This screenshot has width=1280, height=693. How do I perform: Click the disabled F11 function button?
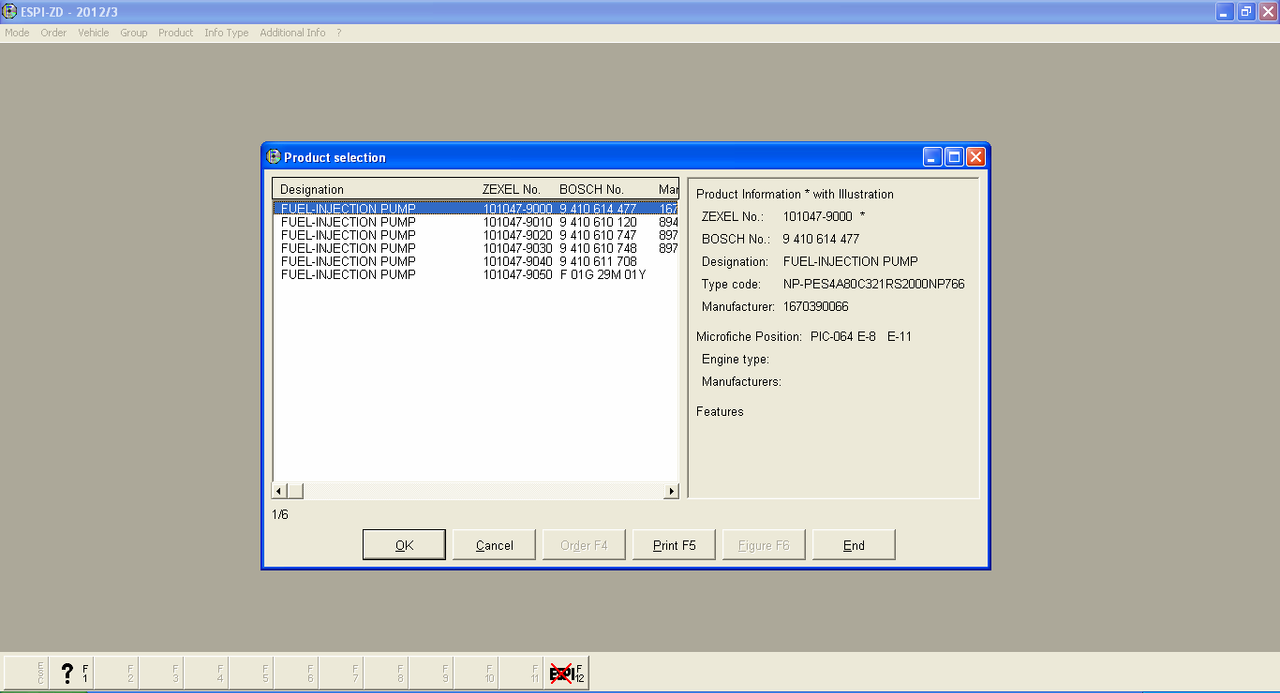tap(521, 672)
